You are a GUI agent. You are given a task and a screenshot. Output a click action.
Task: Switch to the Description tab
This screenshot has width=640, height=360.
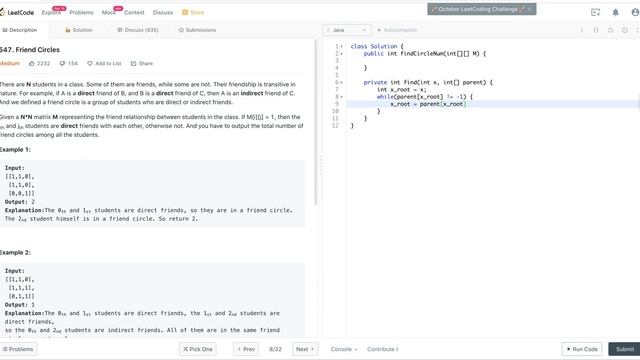pos(20,30)
